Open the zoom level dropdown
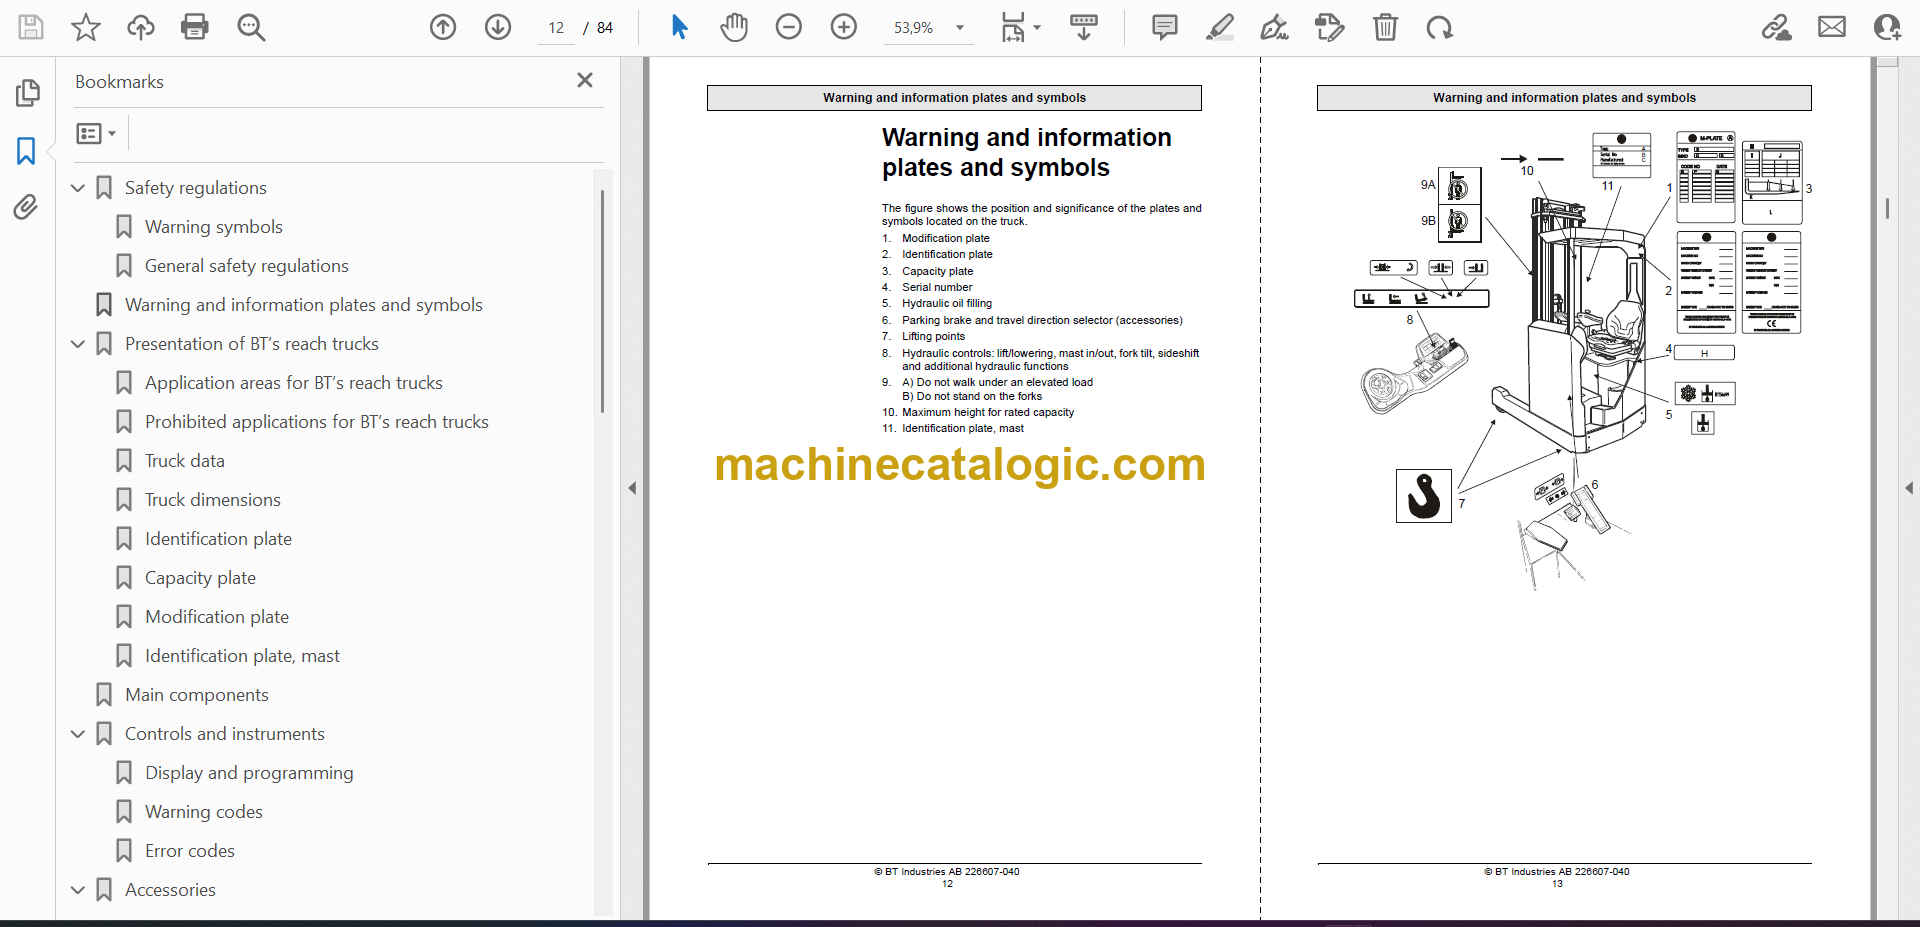Screen dimensions: 1920x927 pyautogui.click(x=960, y=28)
